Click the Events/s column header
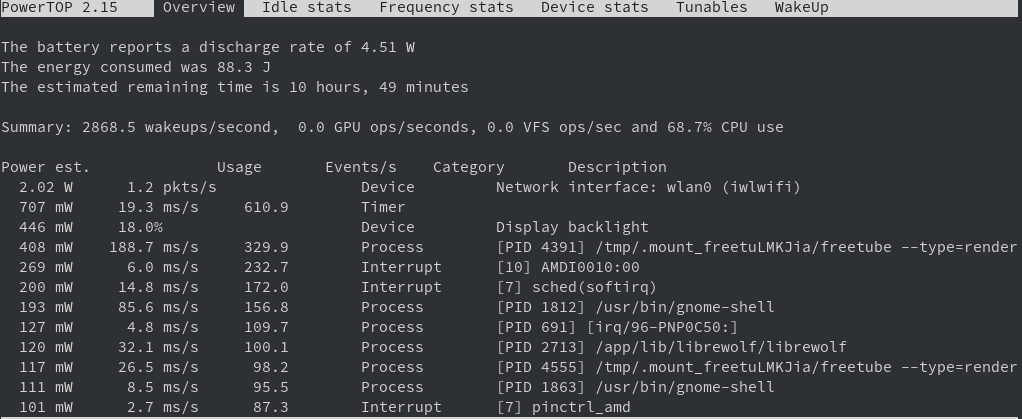Screen dimensions: 1022x419 360,167
